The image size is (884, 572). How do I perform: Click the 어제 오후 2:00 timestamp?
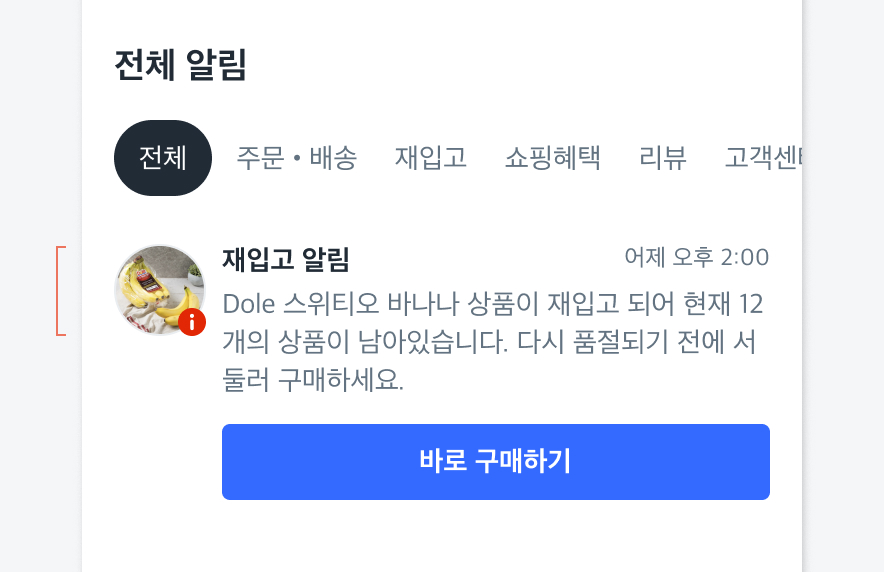pos(696,258)
